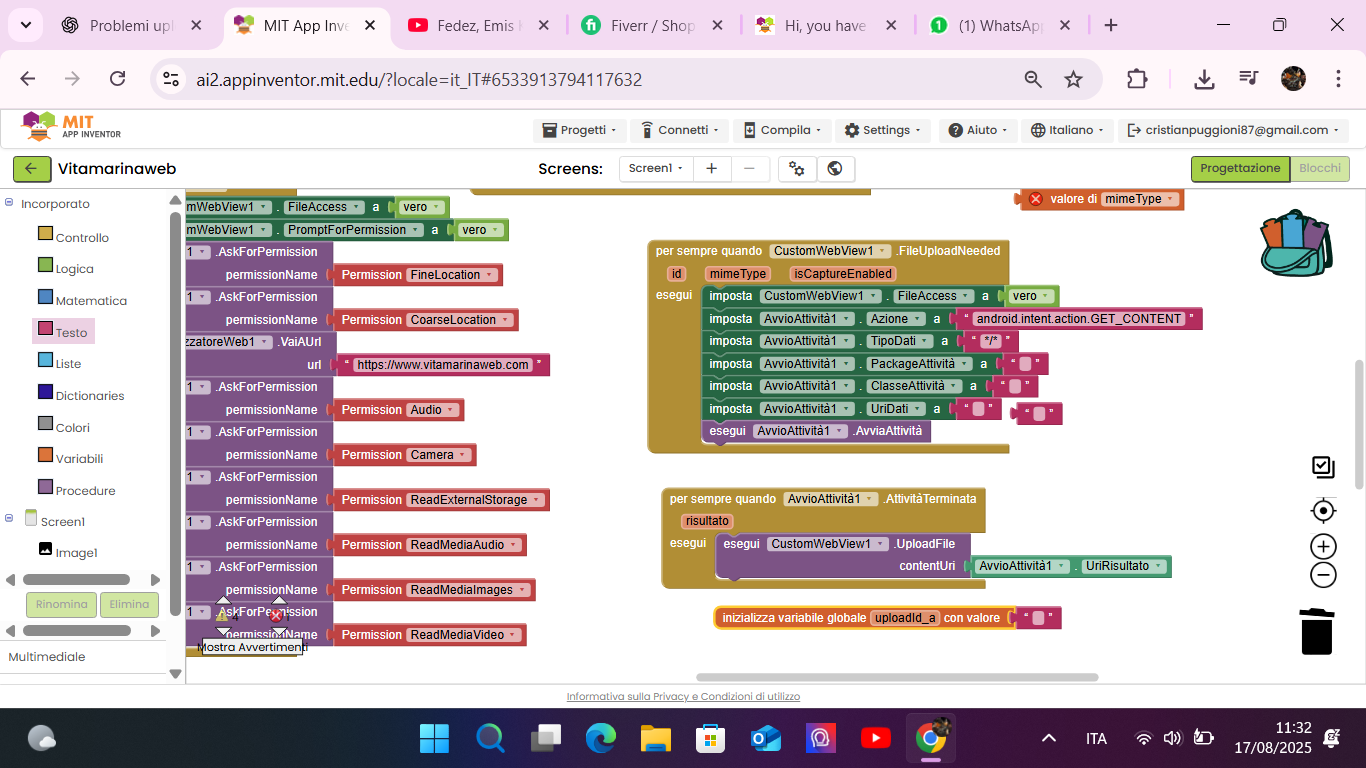Open the backpack icon in workspace
This screenshot has height=768, width=1366.
point(1295,243)
